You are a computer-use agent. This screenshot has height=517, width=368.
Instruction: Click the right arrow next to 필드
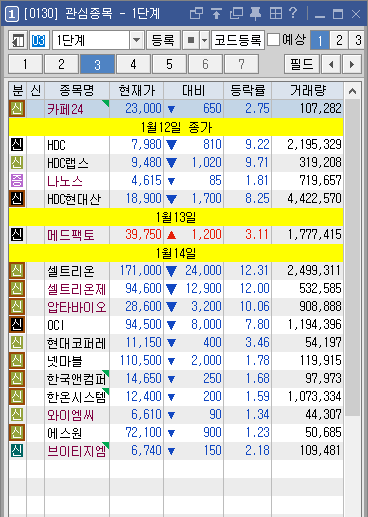[352, 64]
